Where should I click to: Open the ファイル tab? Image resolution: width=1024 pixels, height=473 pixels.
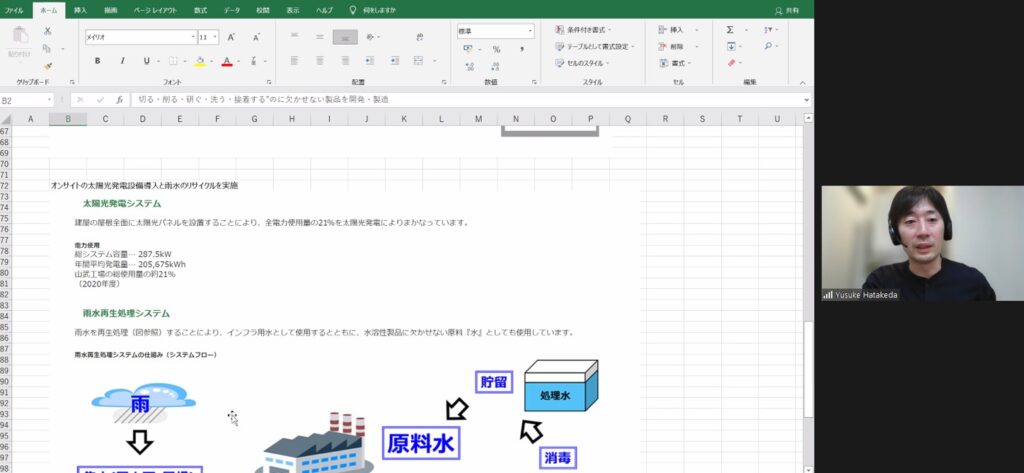click(x=14, y=10)
